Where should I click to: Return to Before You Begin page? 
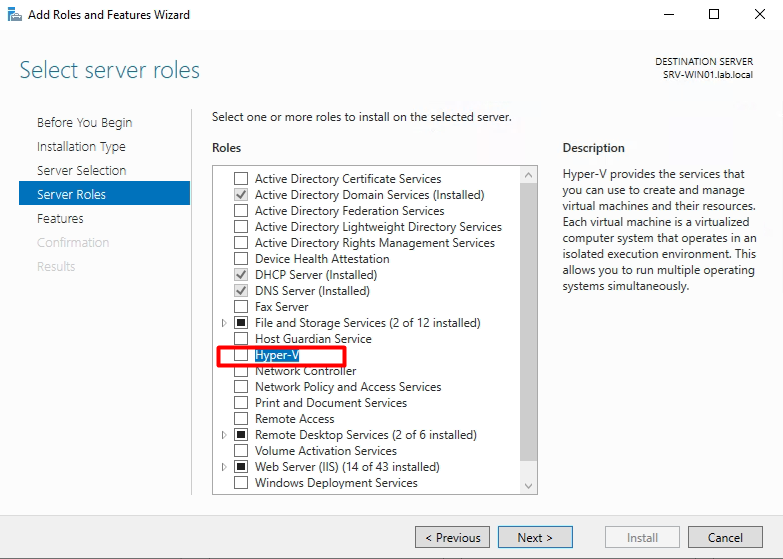(84, 122)
